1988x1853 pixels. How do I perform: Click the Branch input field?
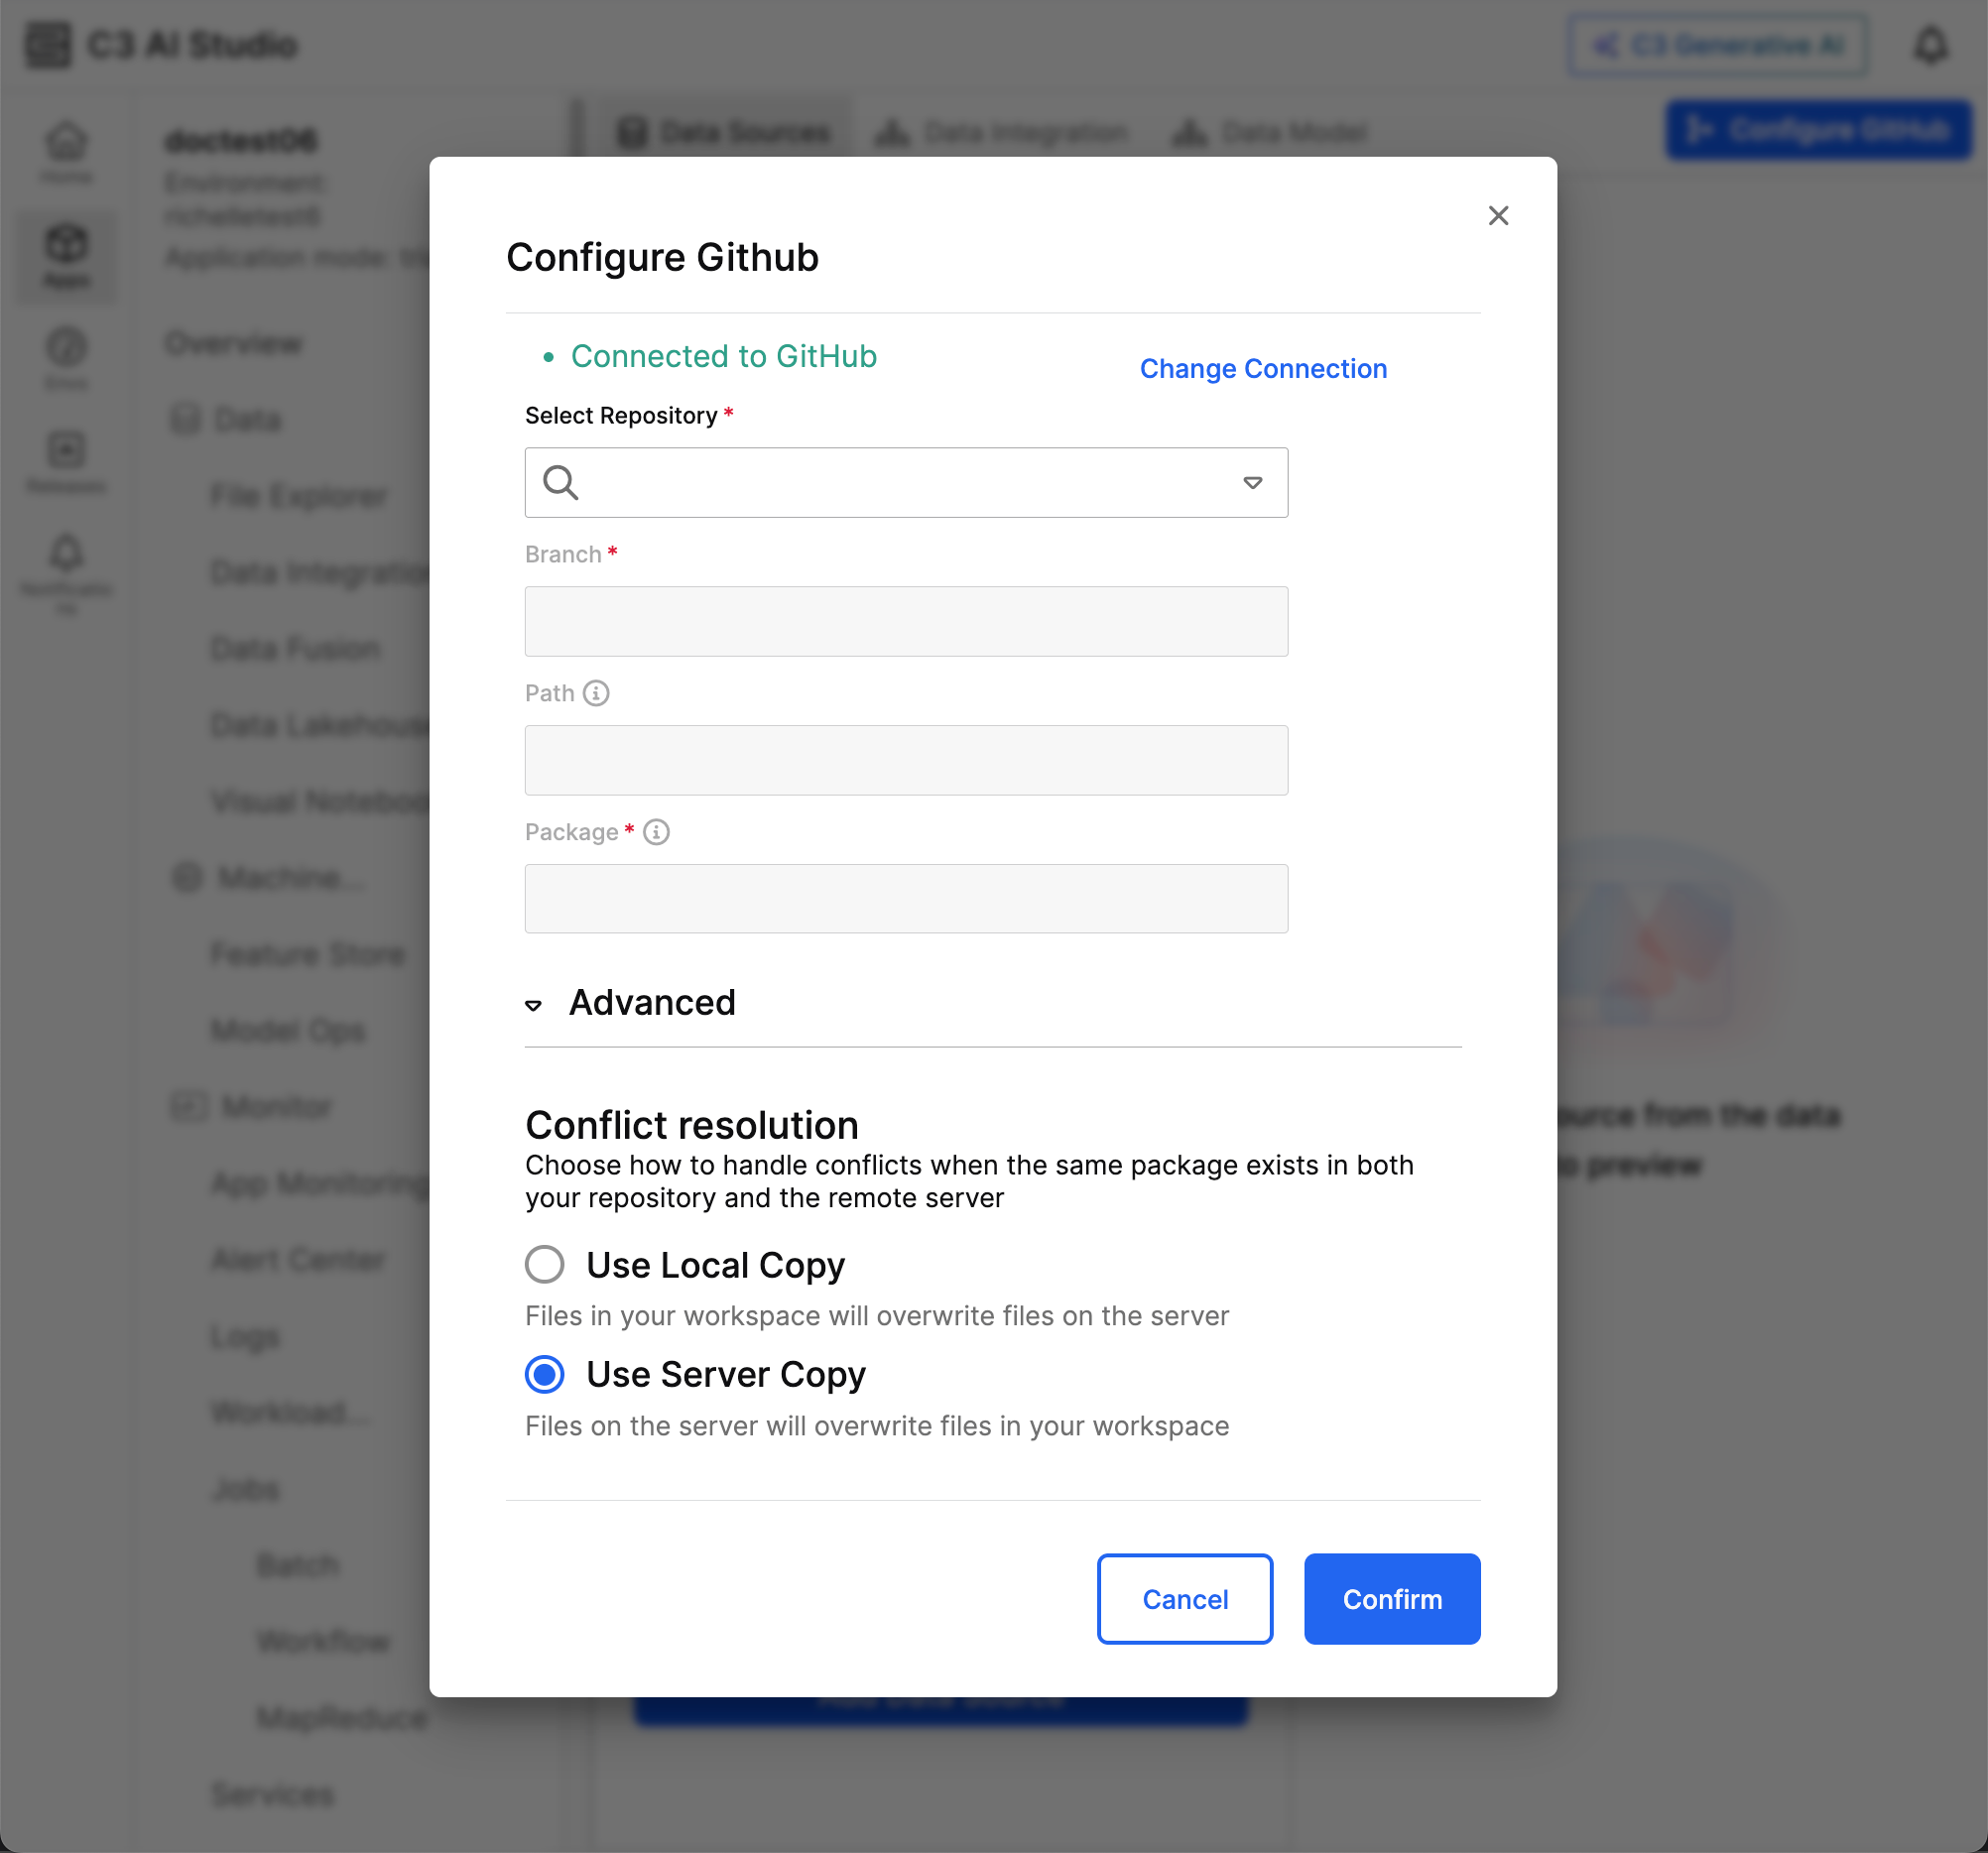(905, 621)
